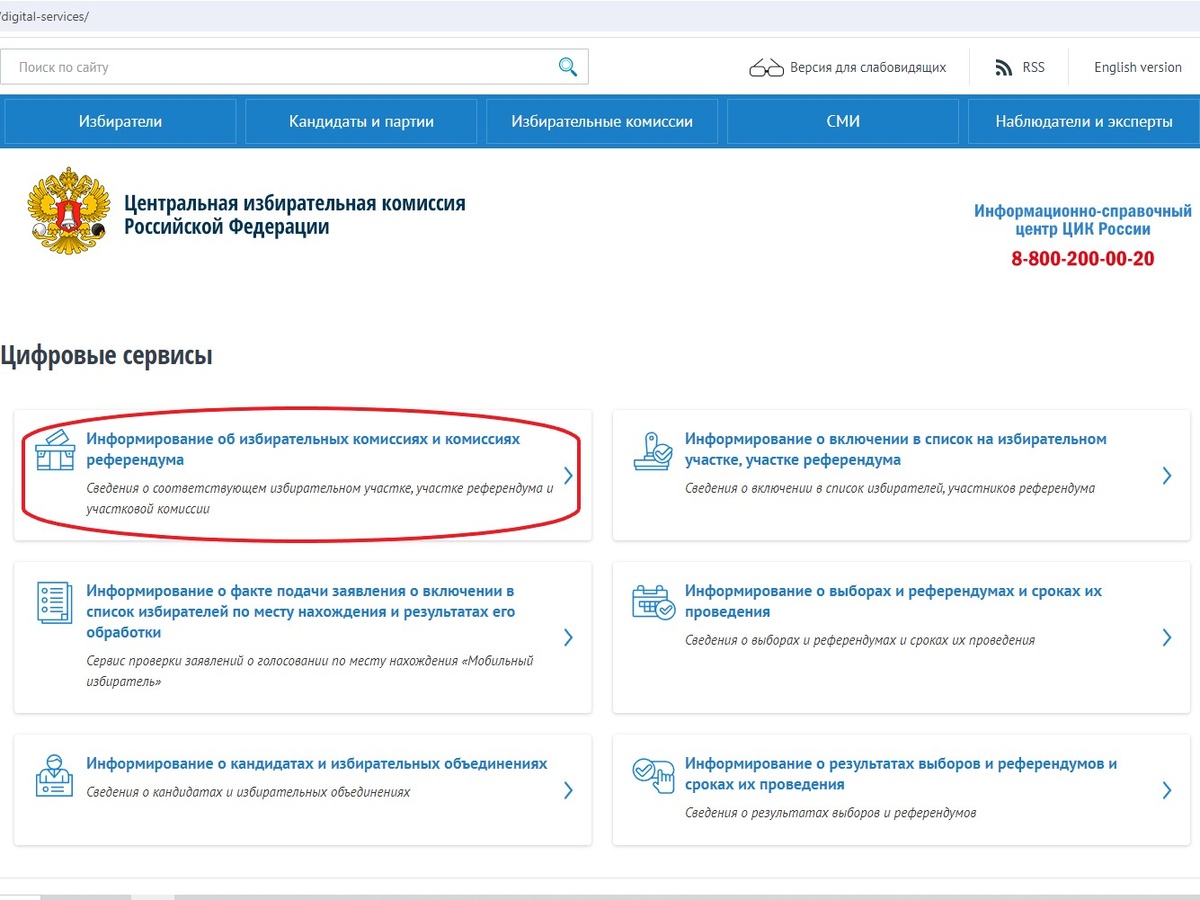Click Информационно-справочный центр ЦИК России text

[1083, 220]
